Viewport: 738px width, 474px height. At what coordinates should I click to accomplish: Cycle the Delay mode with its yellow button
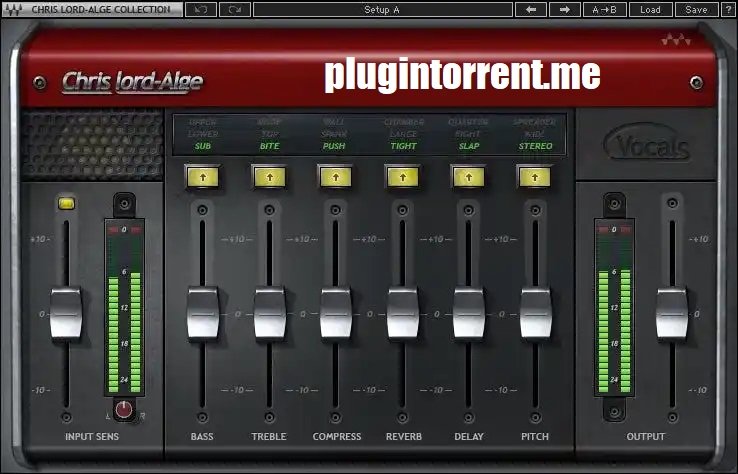pyautogui.click(x=469, y=177)
